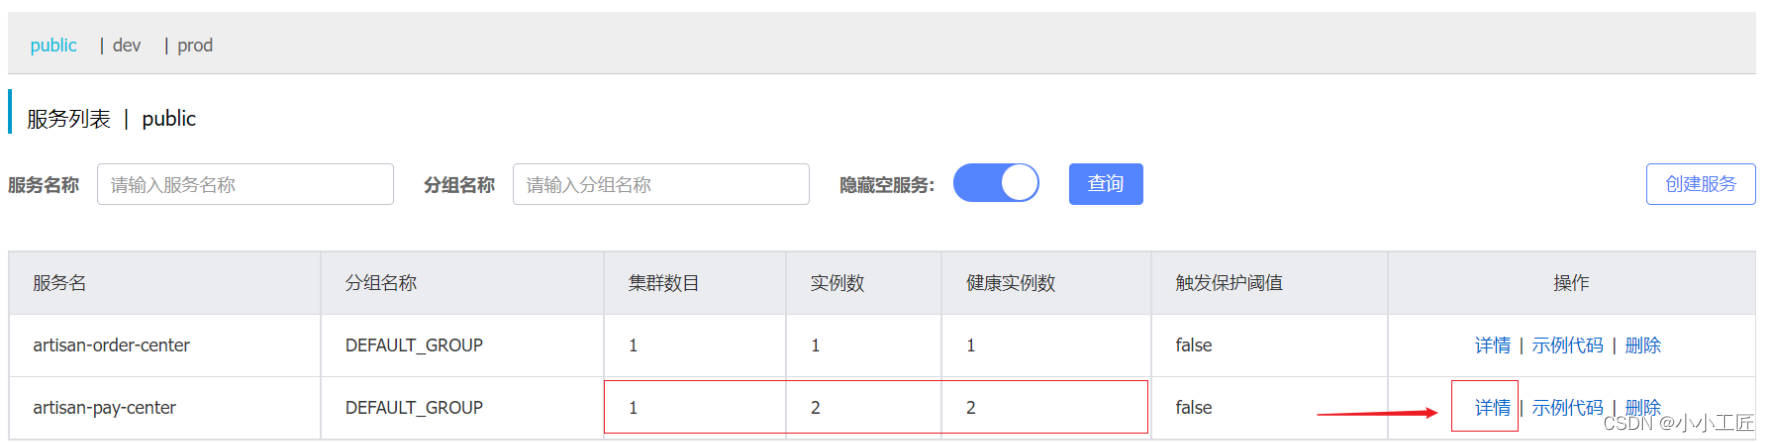This screenshot has width=1770, height=442.
Task: View 示例代码 for artisan-order-center
Action: (x=1567, y=345)
